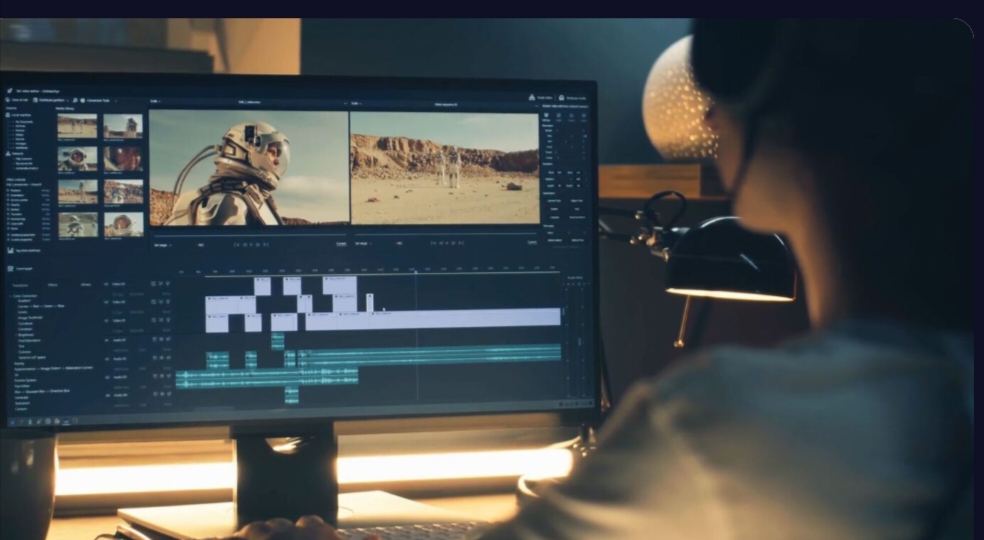Image resolution: width=984 pixels, height=540 pixels.
Task: Open the Set range dropdown under the left preview
Action: (x=163, y=245)
